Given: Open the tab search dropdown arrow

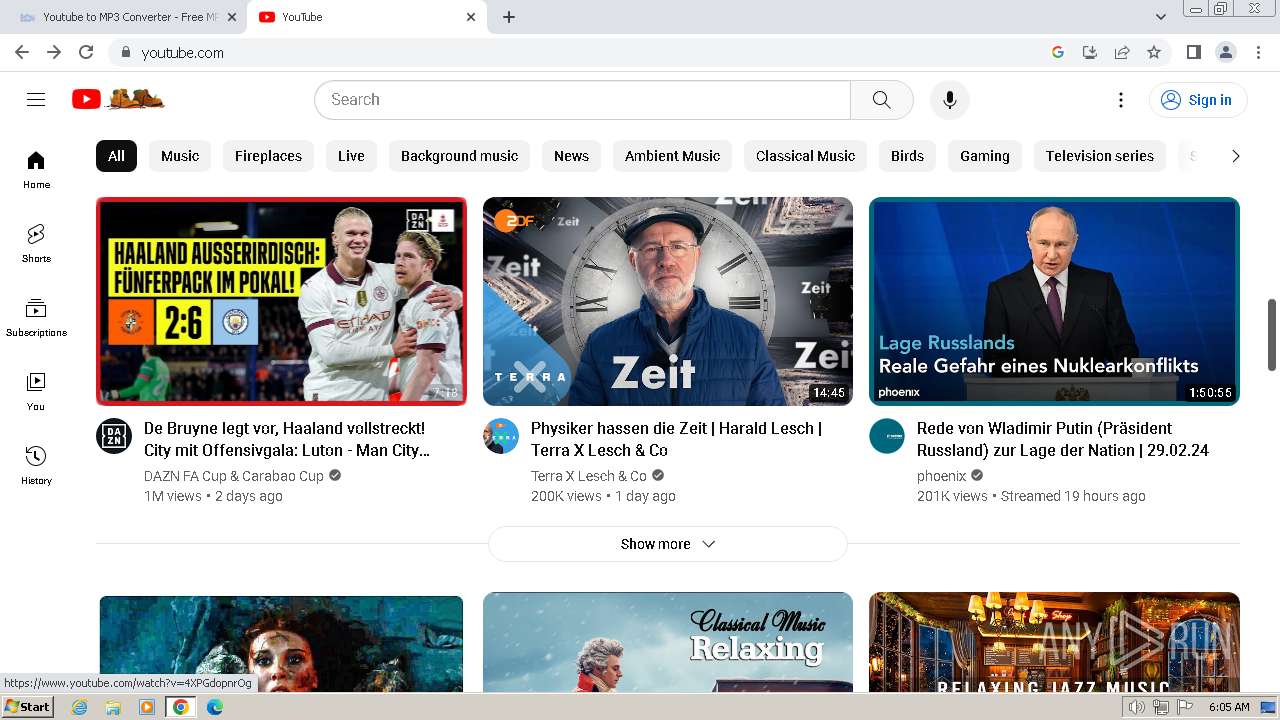Looking at the screenshot, I should [1161, 17].
